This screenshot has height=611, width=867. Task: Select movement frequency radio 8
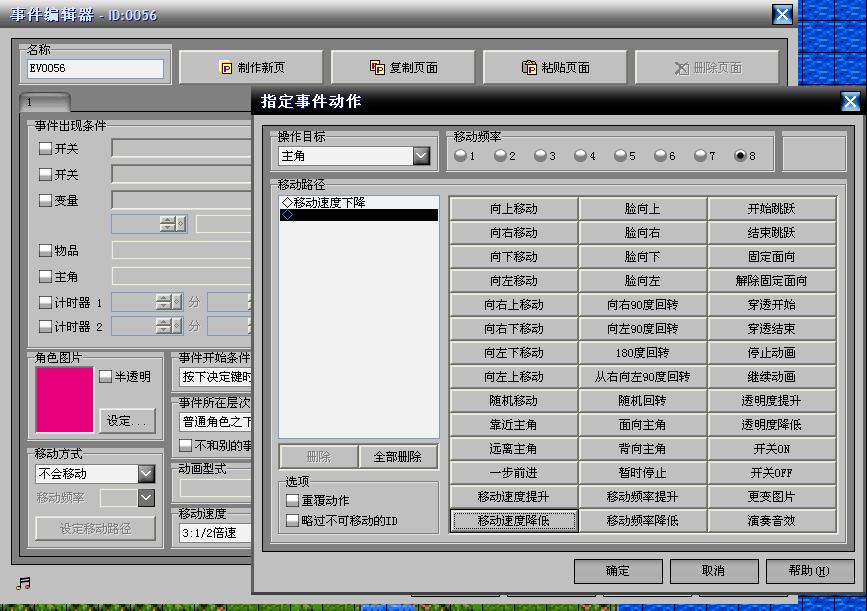(x=740, y=155)
